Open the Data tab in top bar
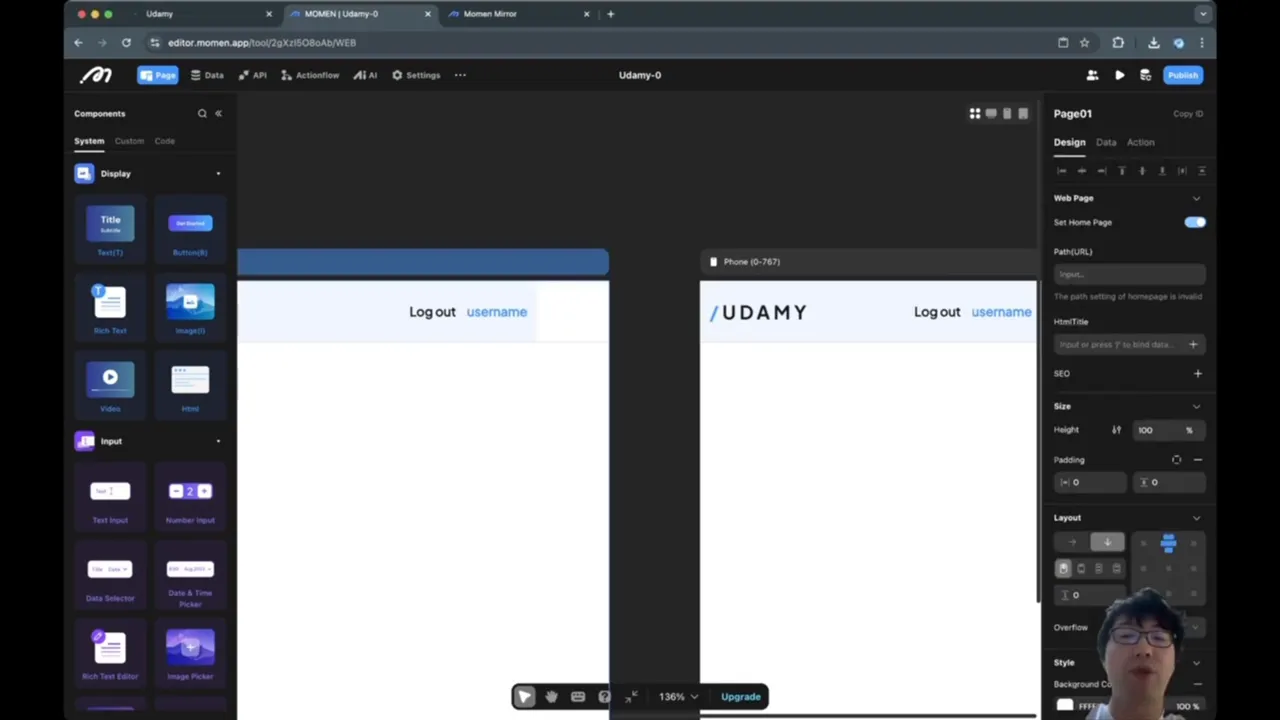Viewport: 1280px width, 720px height. point(207,75)
